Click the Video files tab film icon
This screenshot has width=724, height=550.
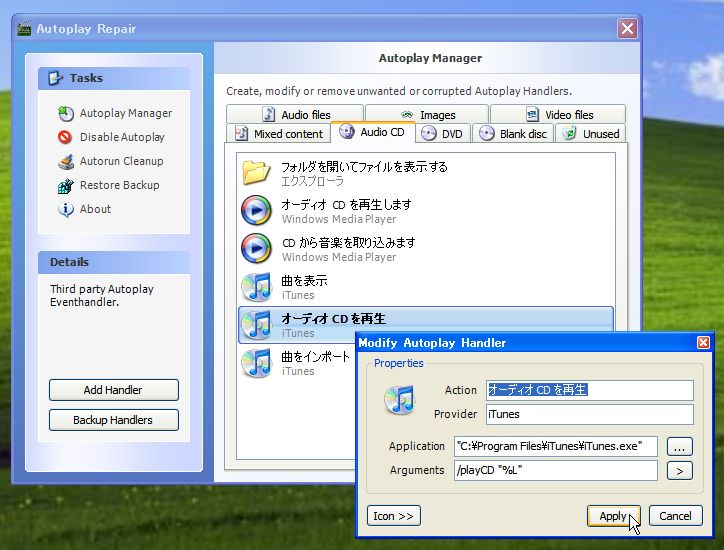[x=532, y=114]
